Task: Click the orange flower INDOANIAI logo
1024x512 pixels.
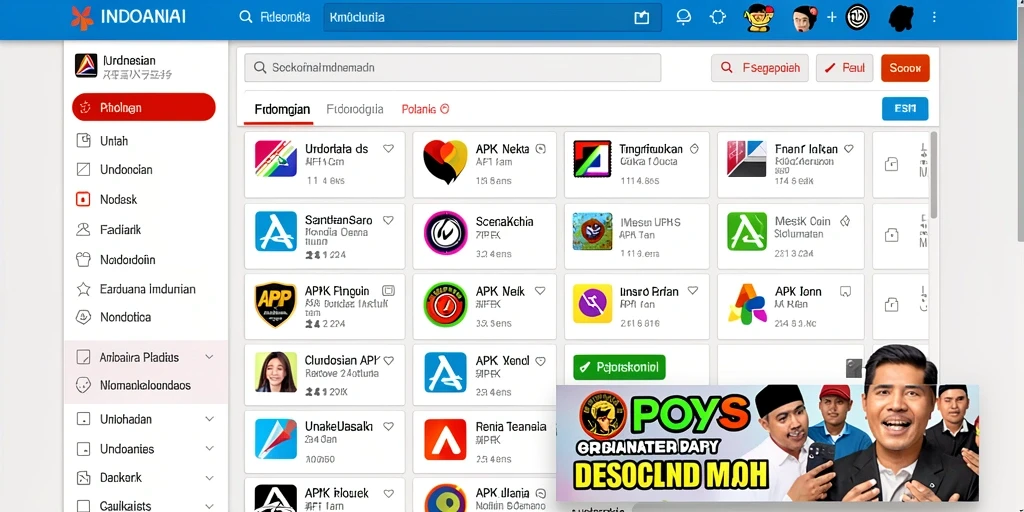Action: coord(82,18)
